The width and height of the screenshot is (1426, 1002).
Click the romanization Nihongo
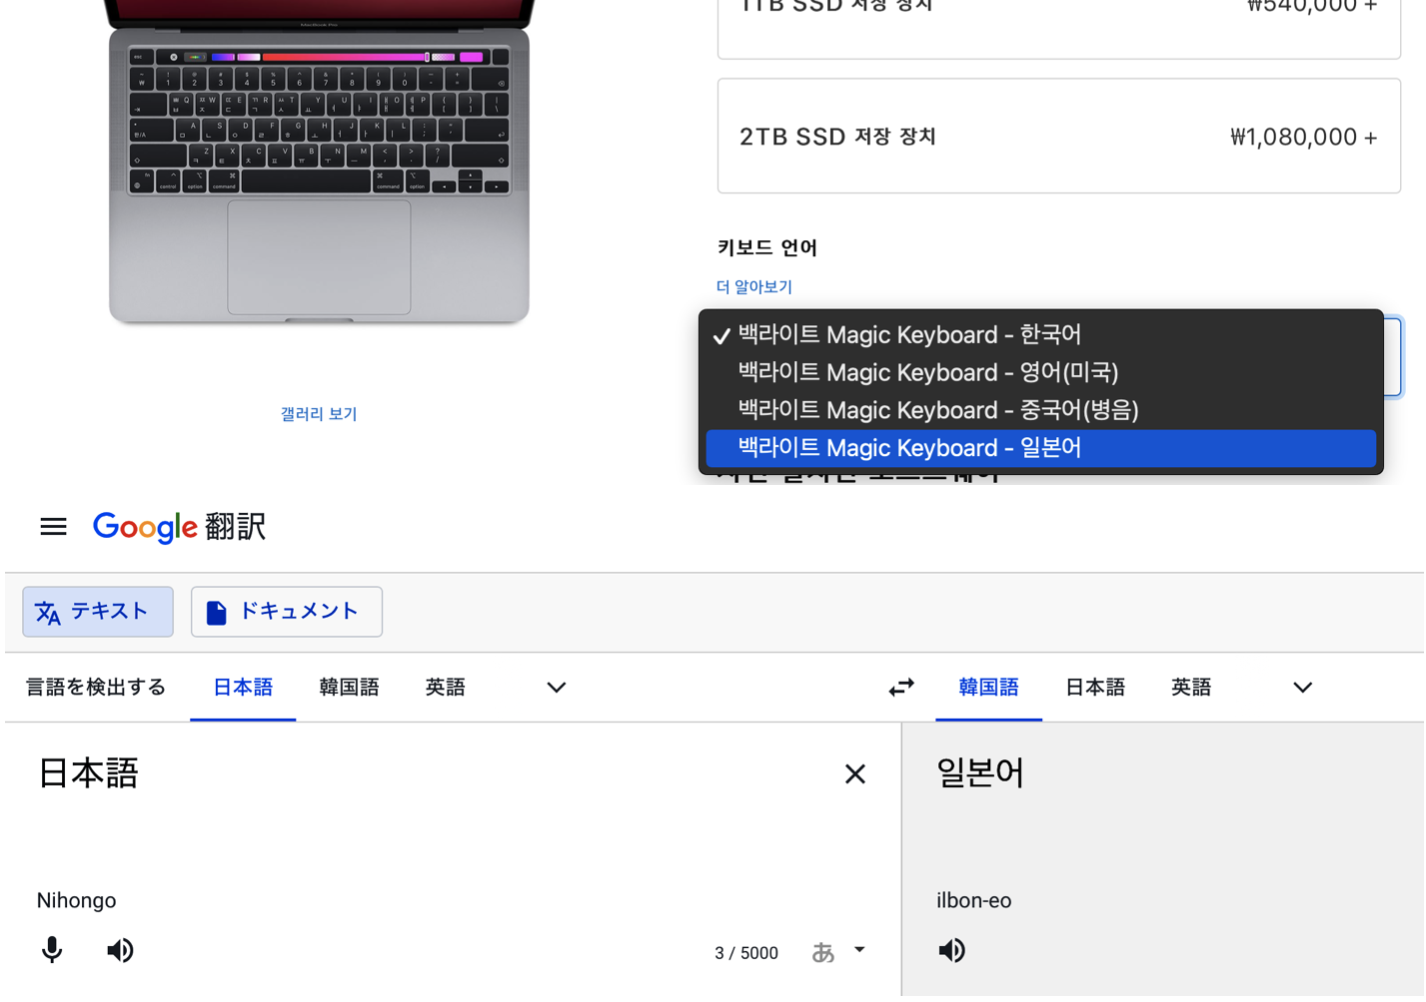[76, 901]
